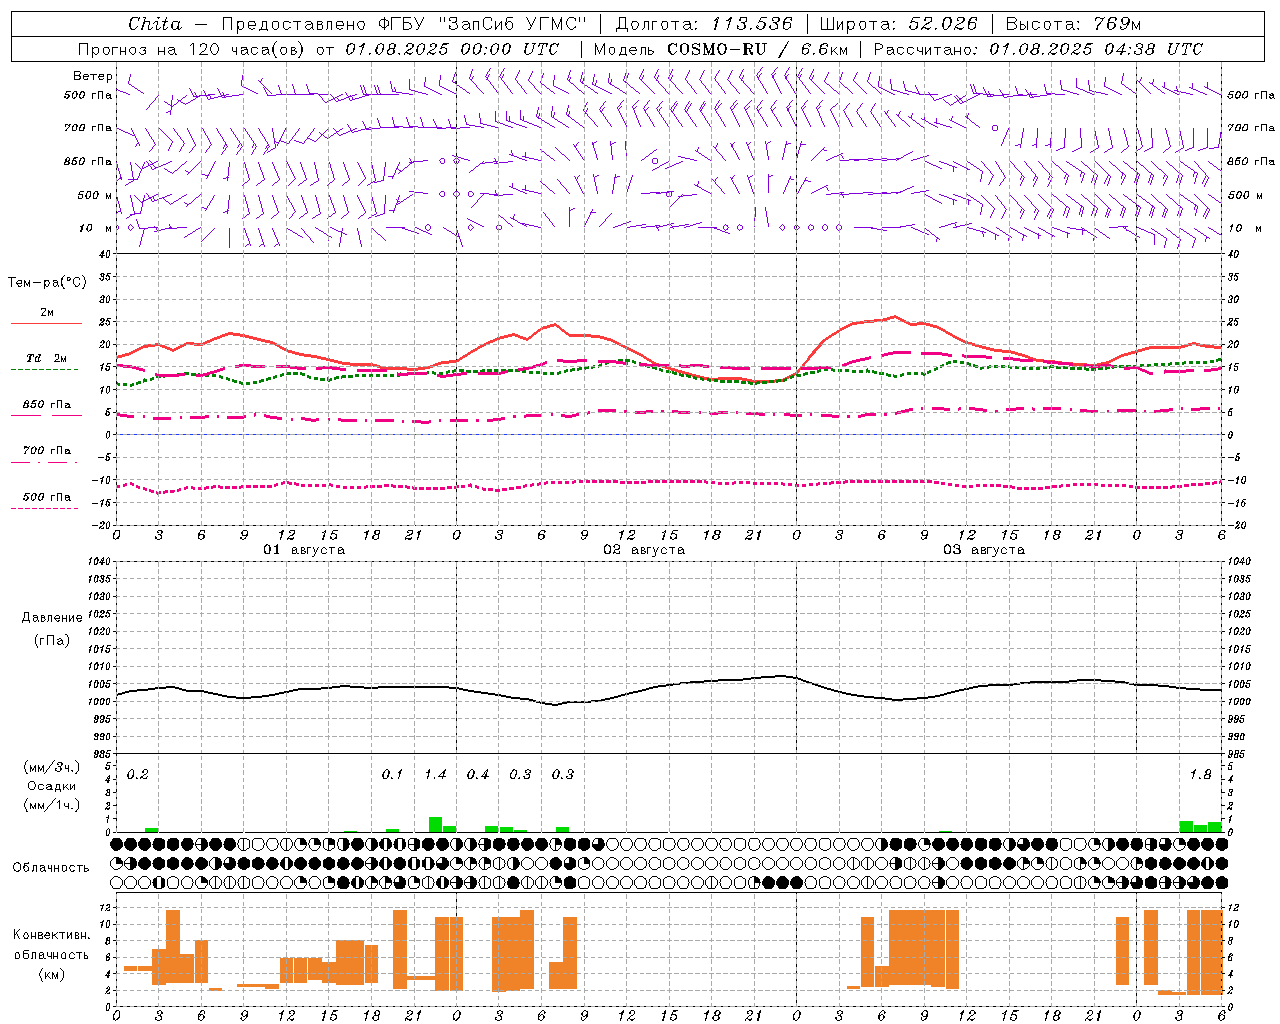
Task: Click the "01 августа" date label
Action: coord(304,550)
